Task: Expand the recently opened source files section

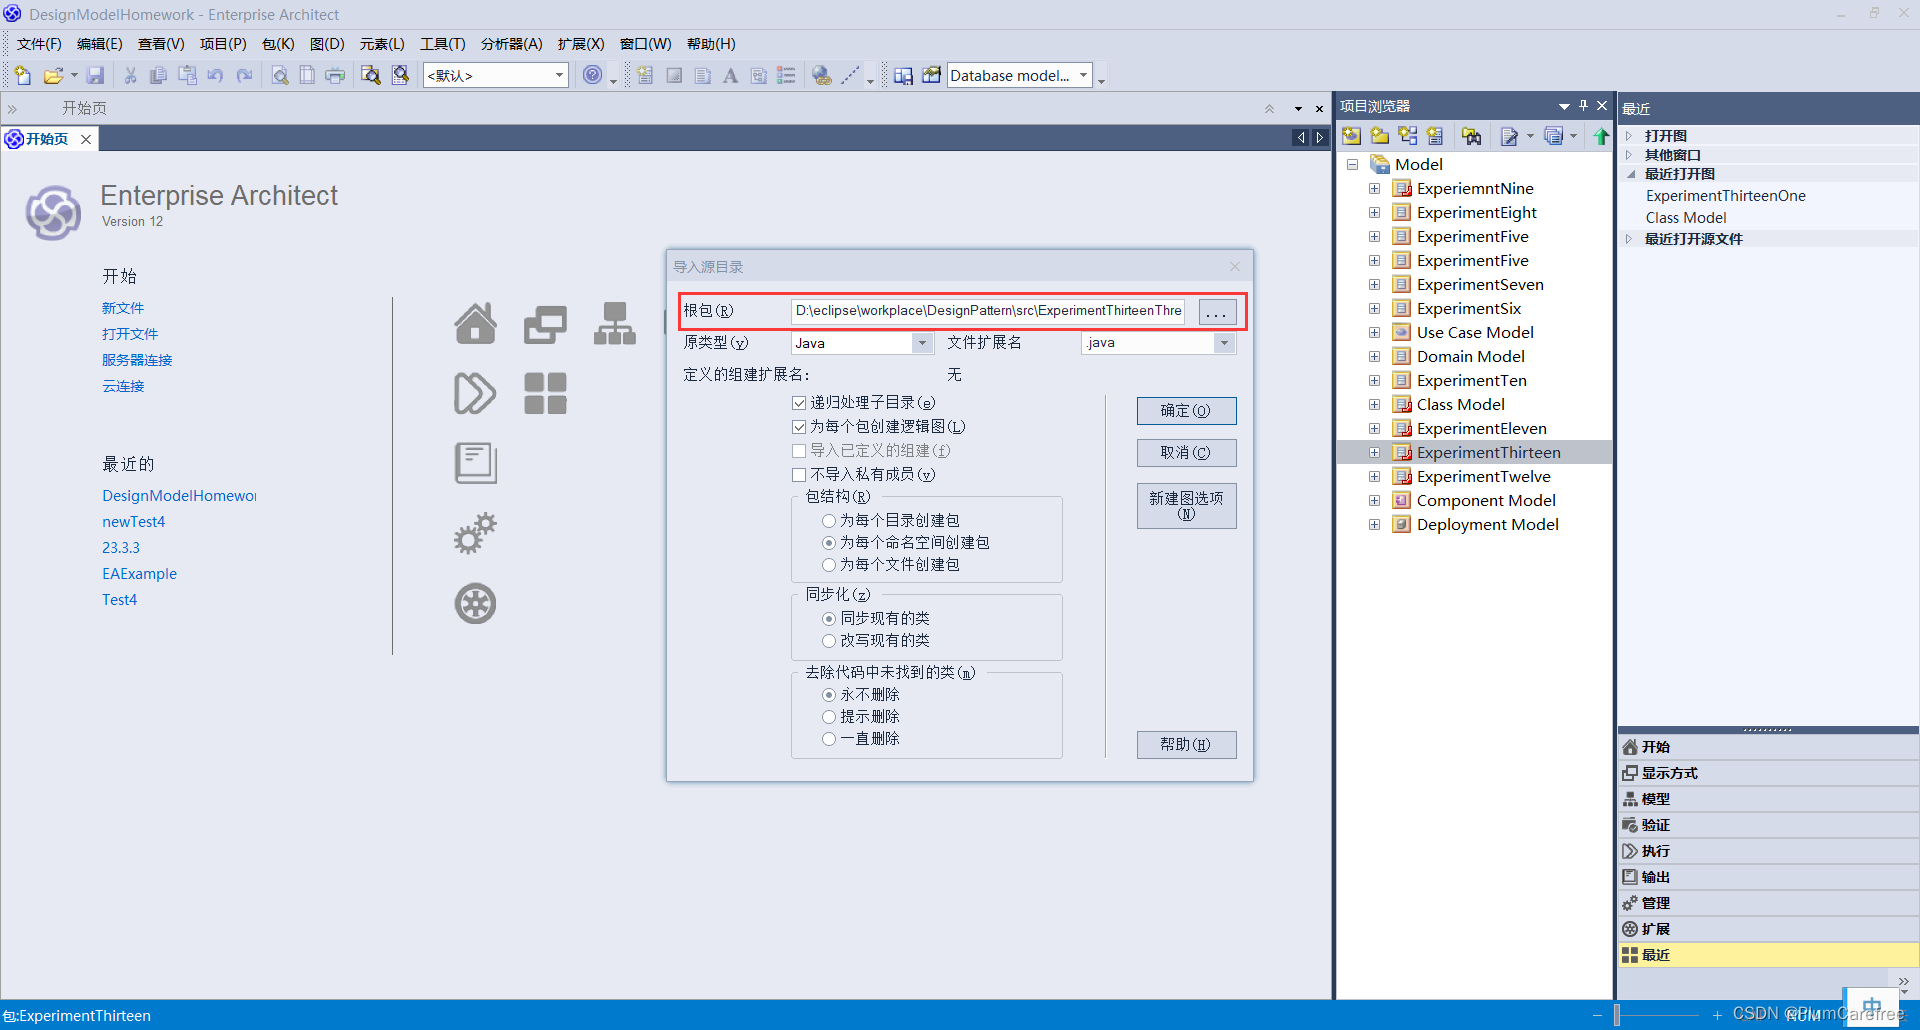Action: (x=1629, y=239)
